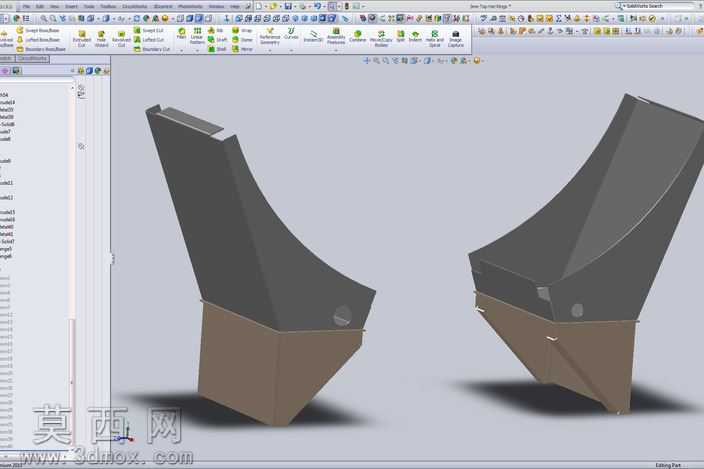The width and height of the screenshot is (704, 469).
Task: Select the Helix and Spiral tool
Action: pos(435,39)
